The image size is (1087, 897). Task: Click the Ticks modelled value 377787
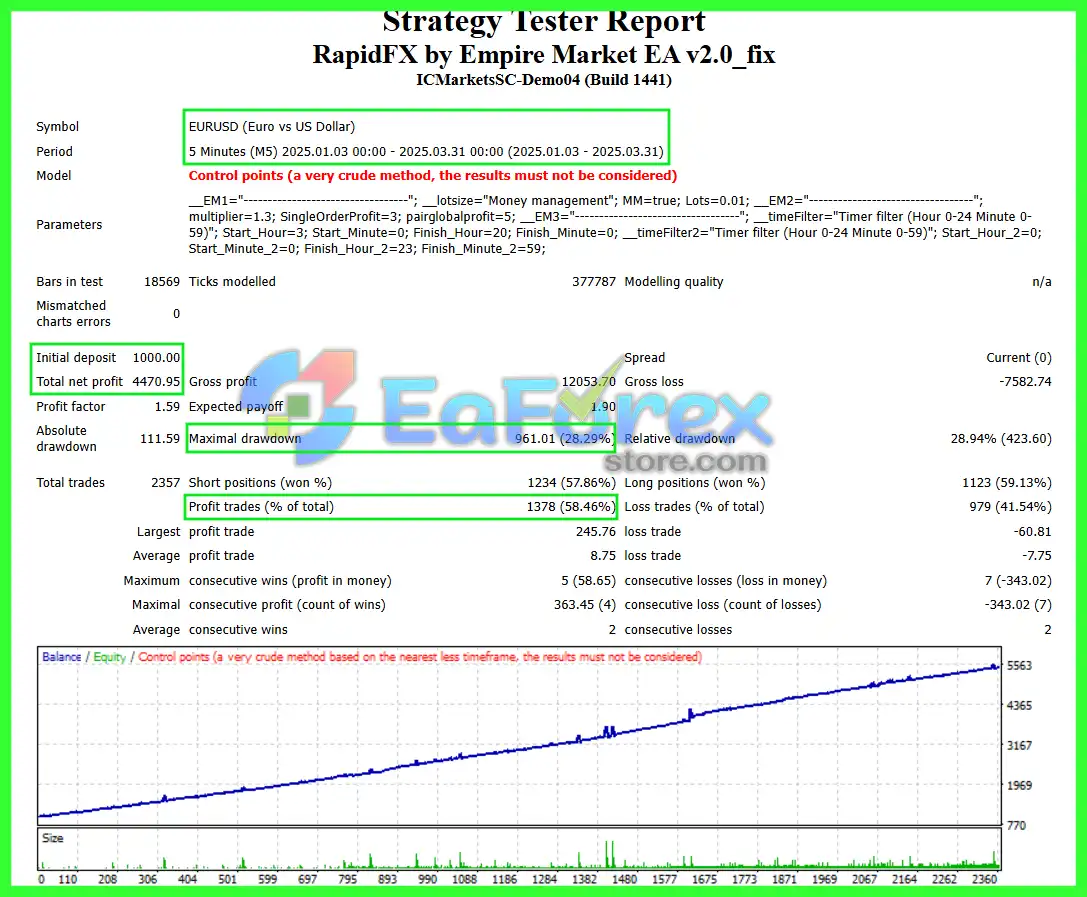coord(593,282)
